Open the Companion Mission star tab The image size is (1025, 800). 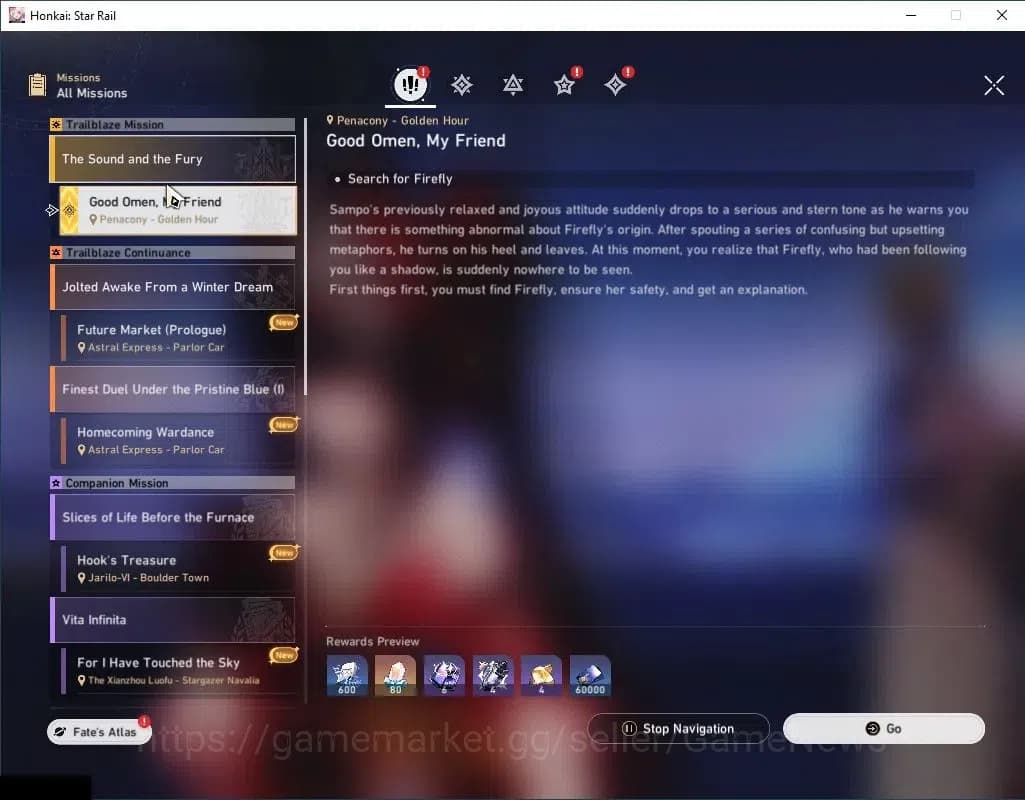[x=564, y=85]
